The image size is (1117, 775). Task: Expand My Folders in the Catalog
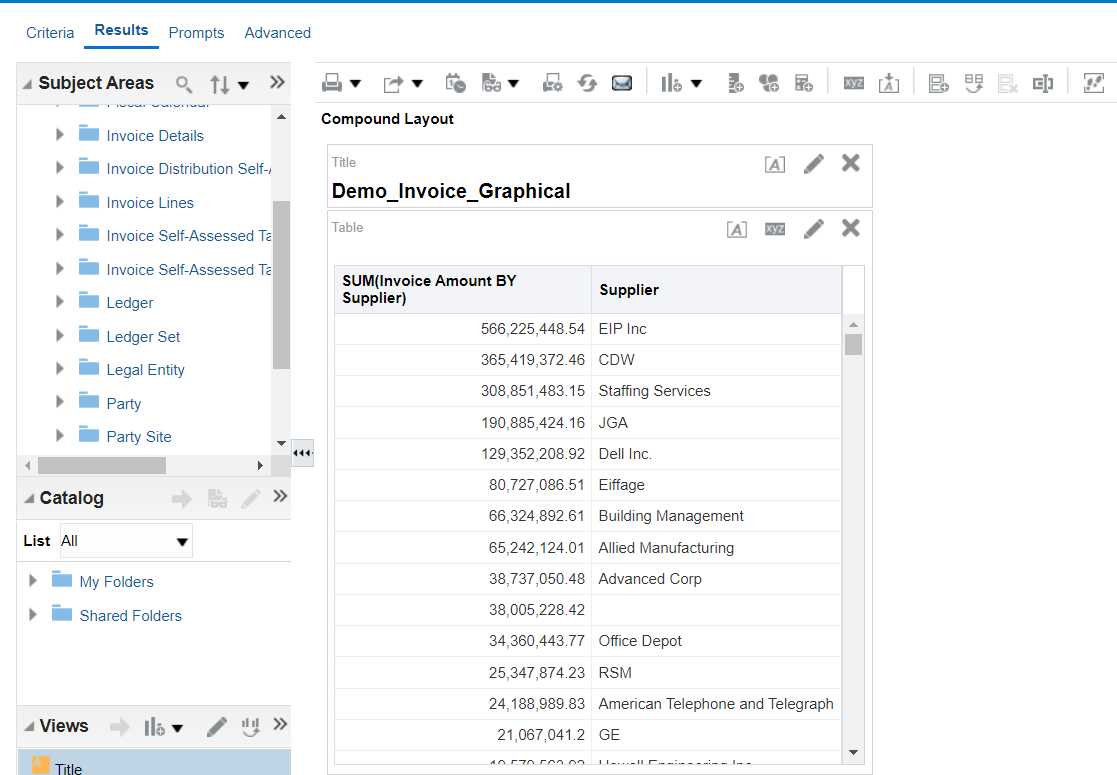coord(33,581)
